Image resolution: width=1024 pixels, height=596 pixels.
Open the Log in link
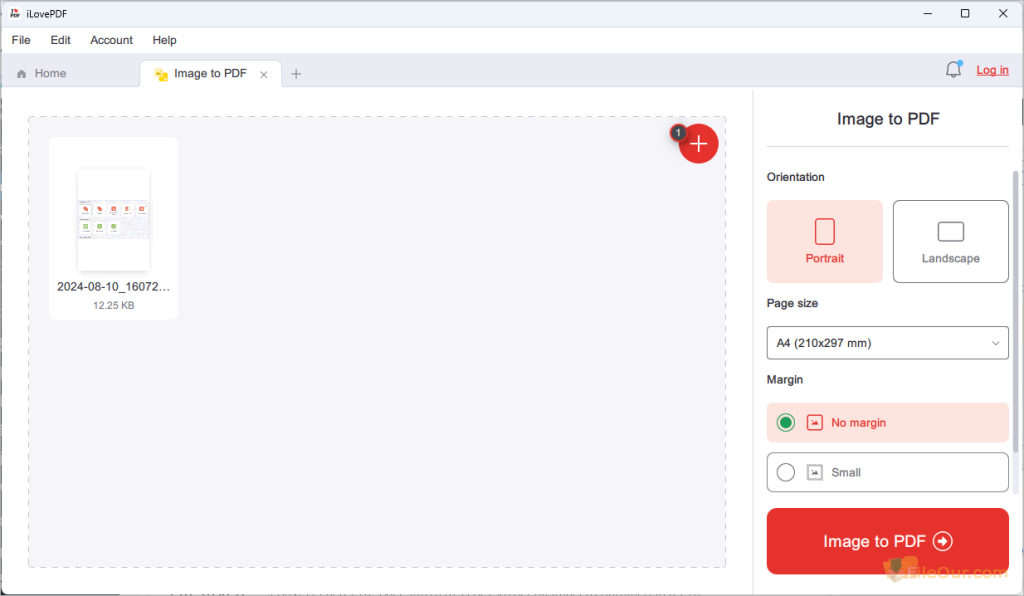tap(992, 69)
